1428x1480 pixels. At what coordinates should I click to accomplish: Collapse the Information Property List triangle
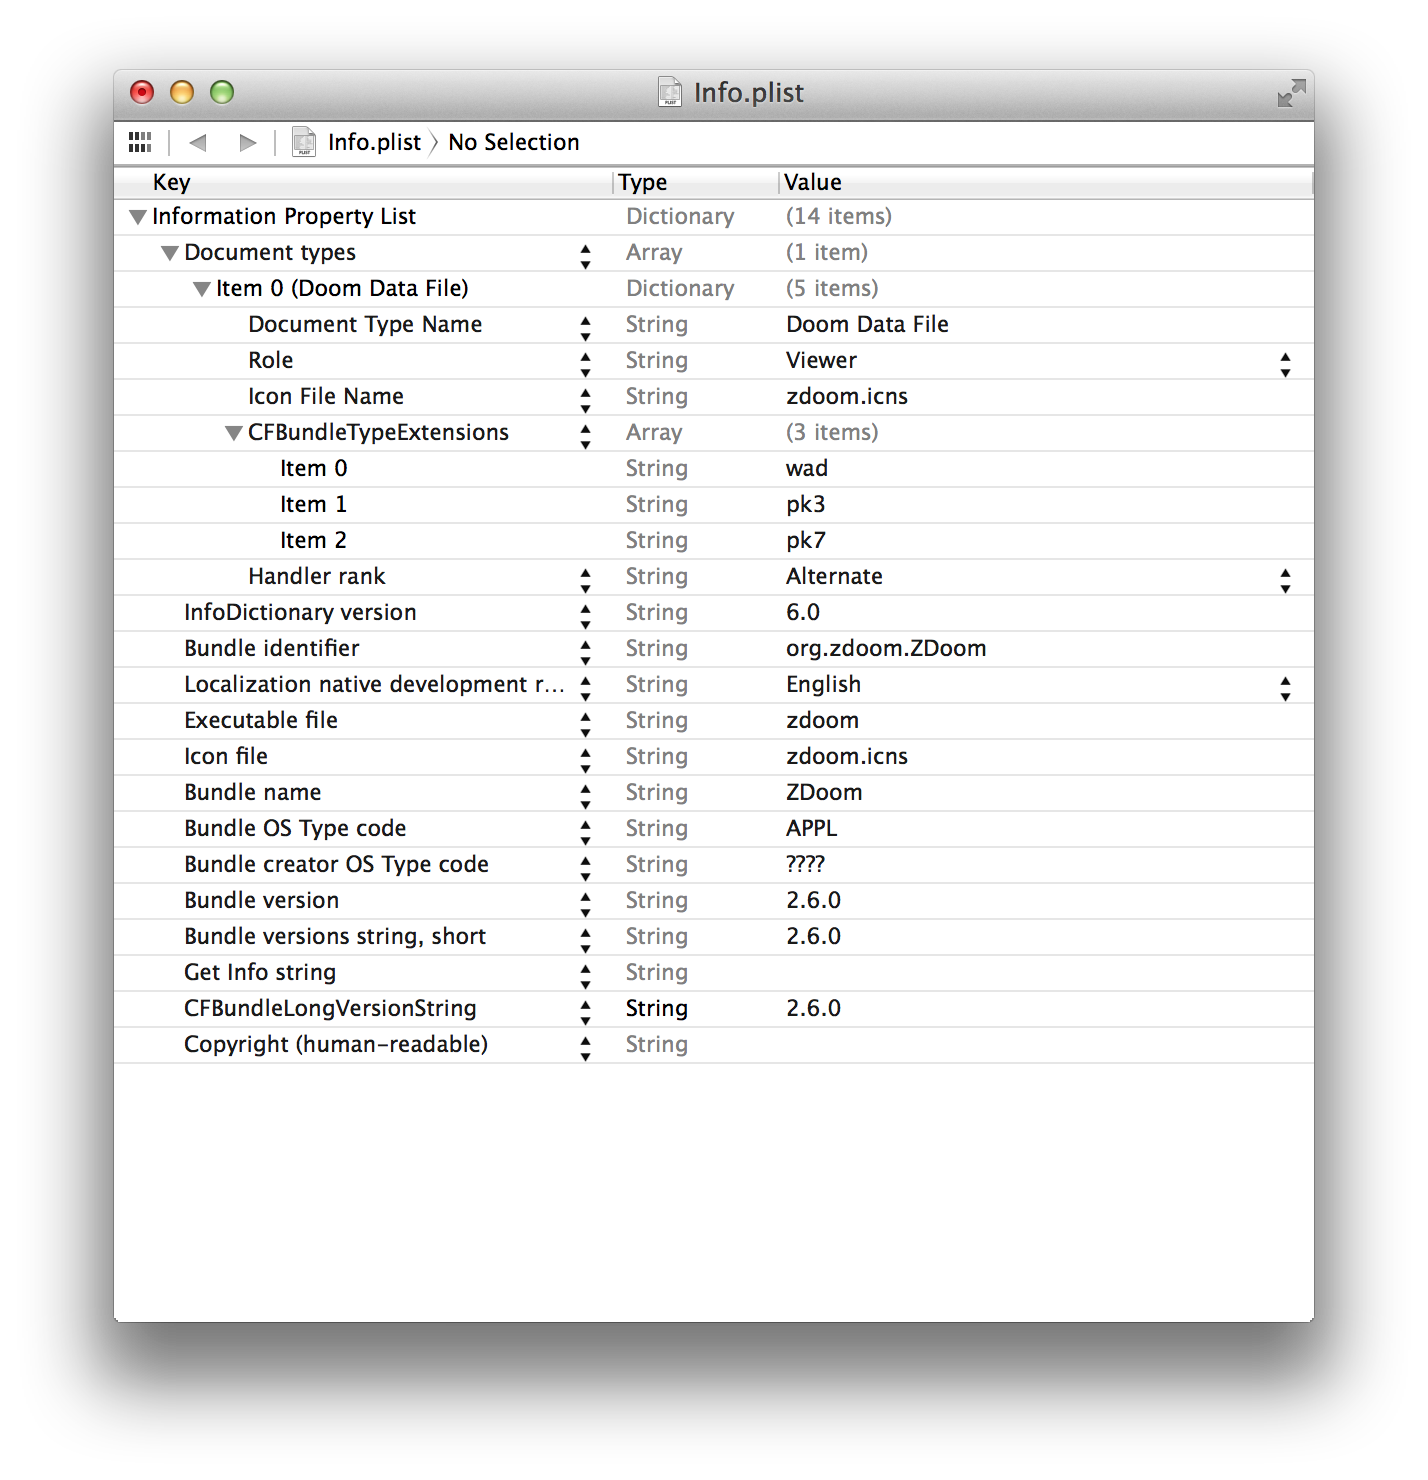(x=138, y=217)
